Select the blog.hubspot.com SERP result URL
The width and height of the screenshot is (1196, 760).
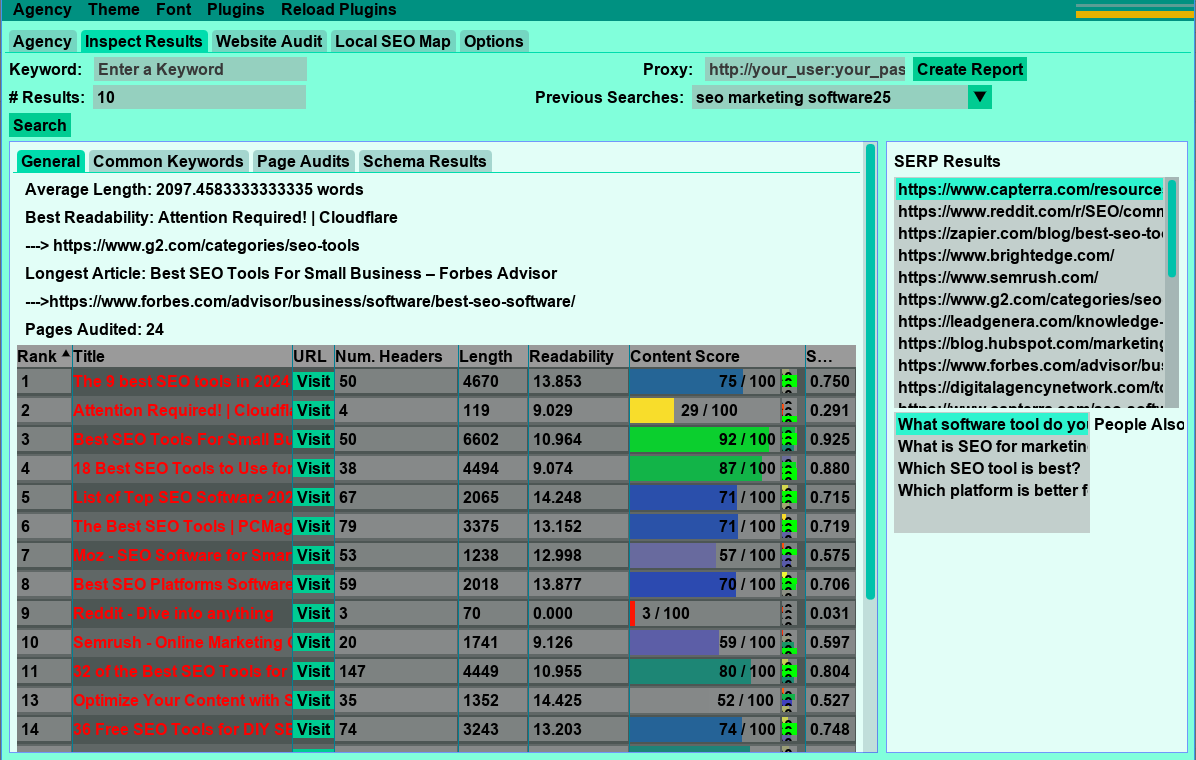(1029, 344)
